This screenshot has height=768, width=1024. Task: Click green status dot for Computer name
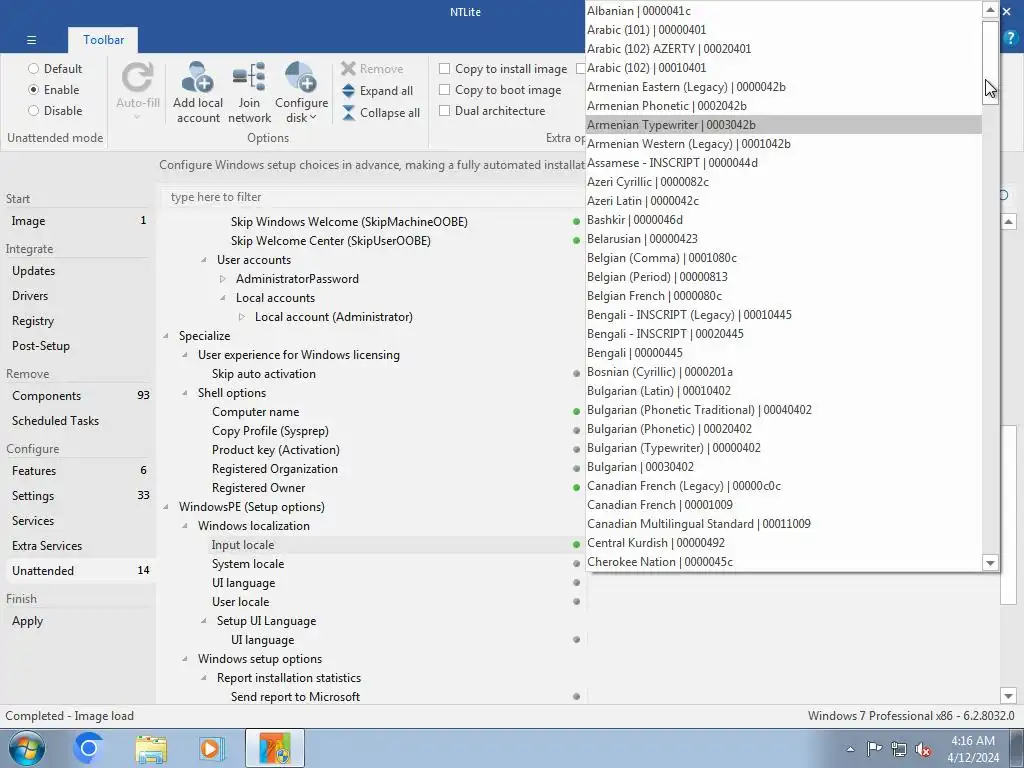pyautogui.click(x=576, y=411)
